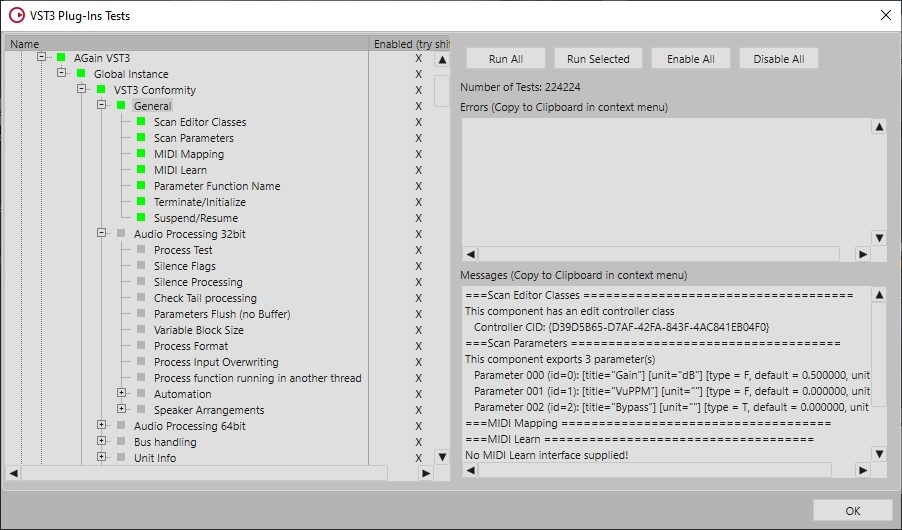The image size is (902, 530).
Task: Click the gray status square beside Process Test
Action: pos(141,249)
